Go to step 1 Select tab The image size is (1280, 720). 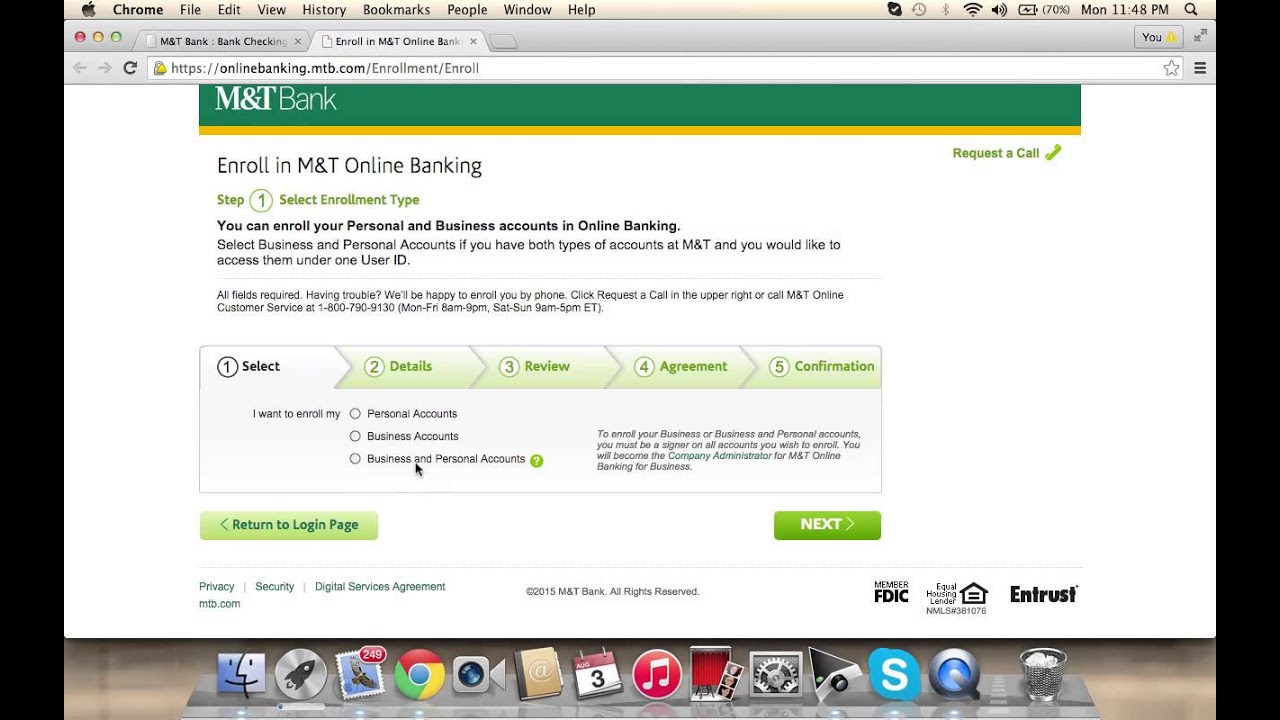(x=267, y=367)
